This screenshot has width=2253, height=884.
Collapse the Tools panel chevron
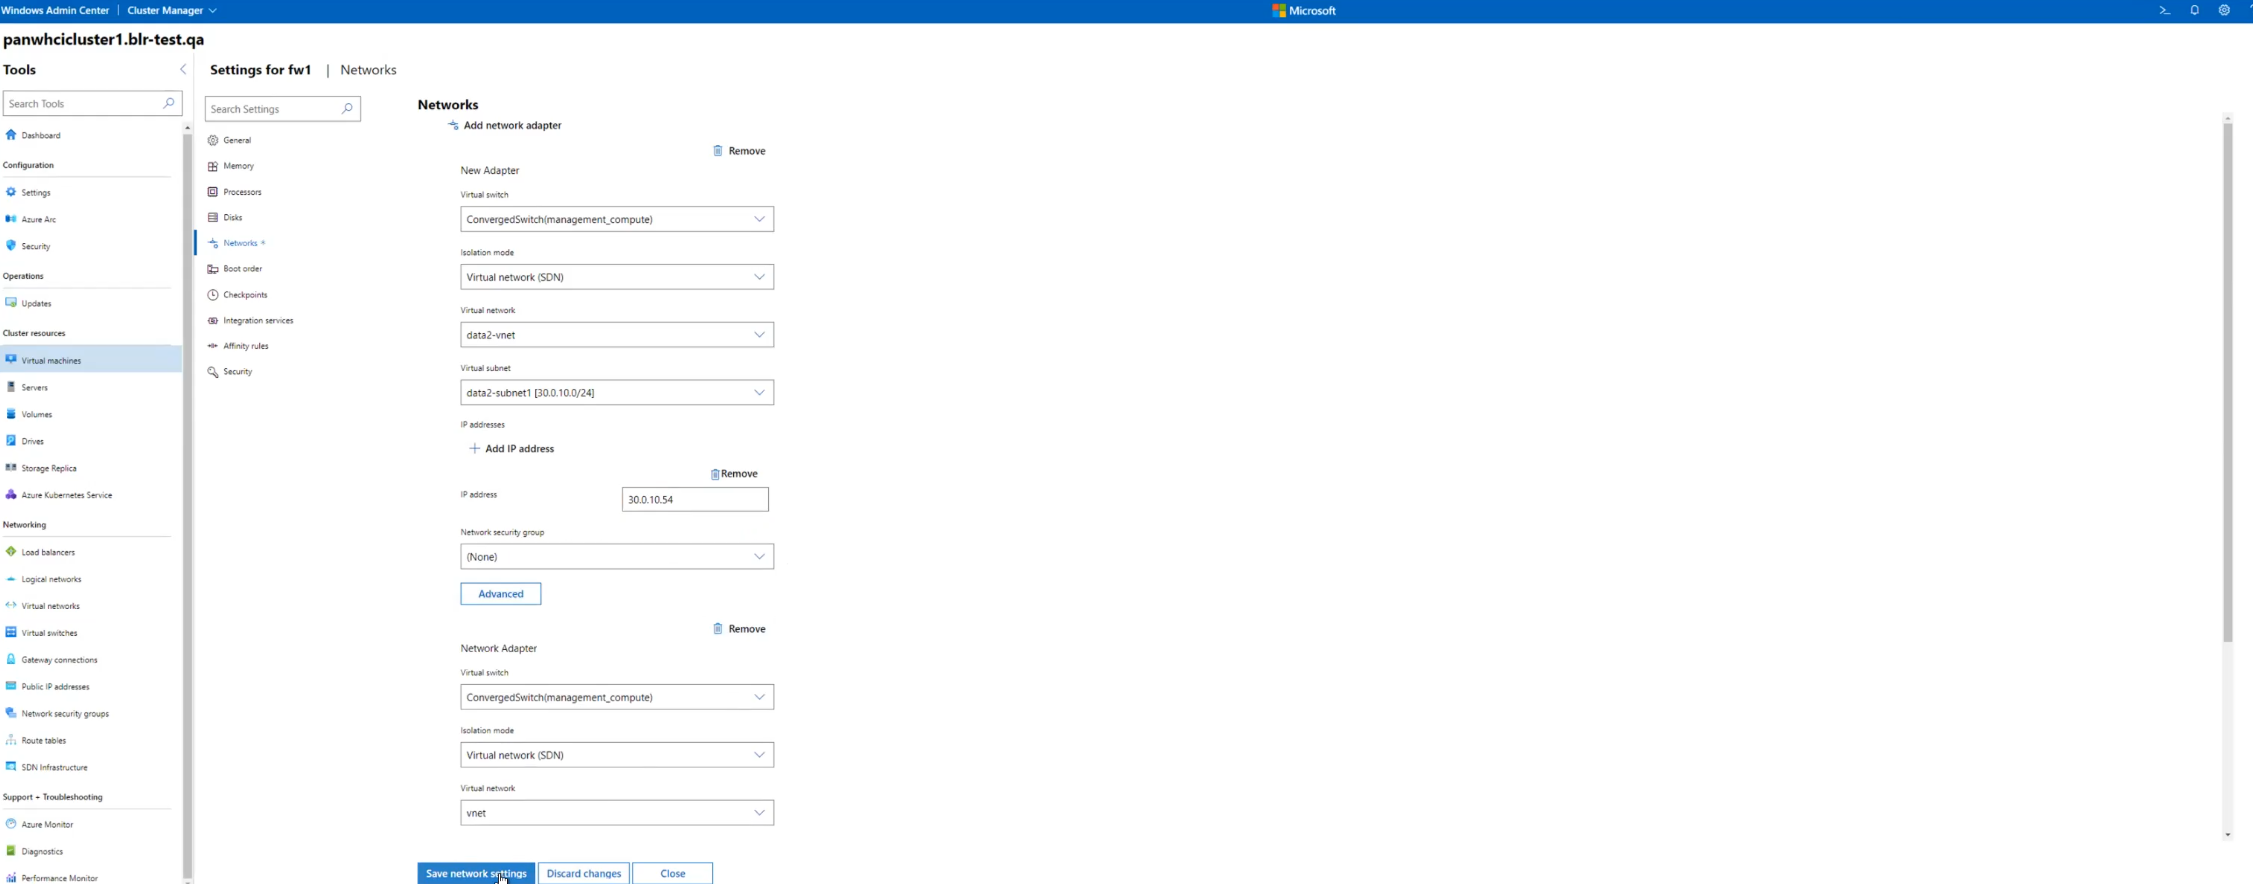[183, 69]
